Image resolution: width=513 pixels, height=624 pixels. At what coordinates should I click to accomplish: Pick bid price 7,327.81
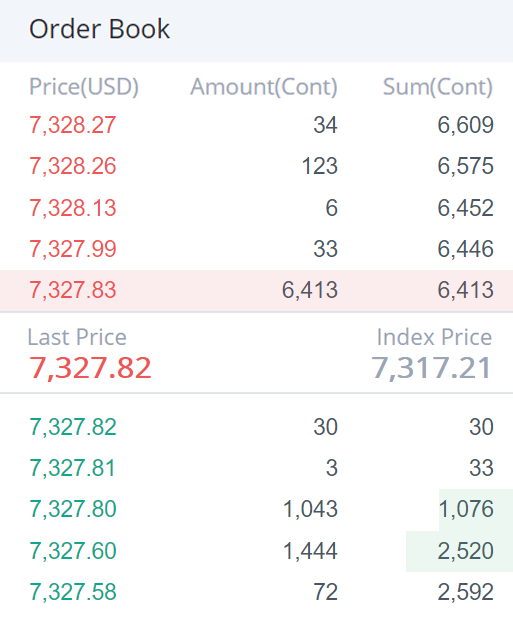pos(72,468)
